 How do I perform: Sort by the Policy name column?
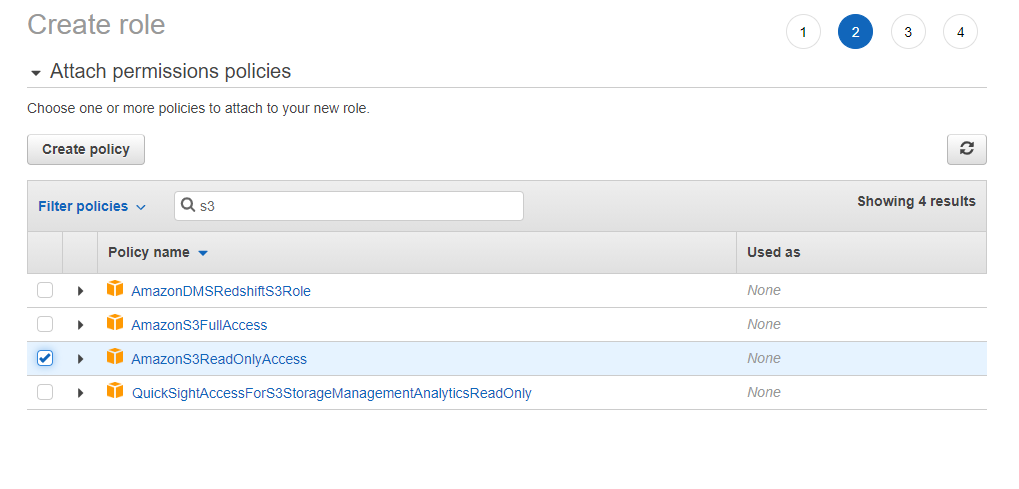click(x=158, y=252)
